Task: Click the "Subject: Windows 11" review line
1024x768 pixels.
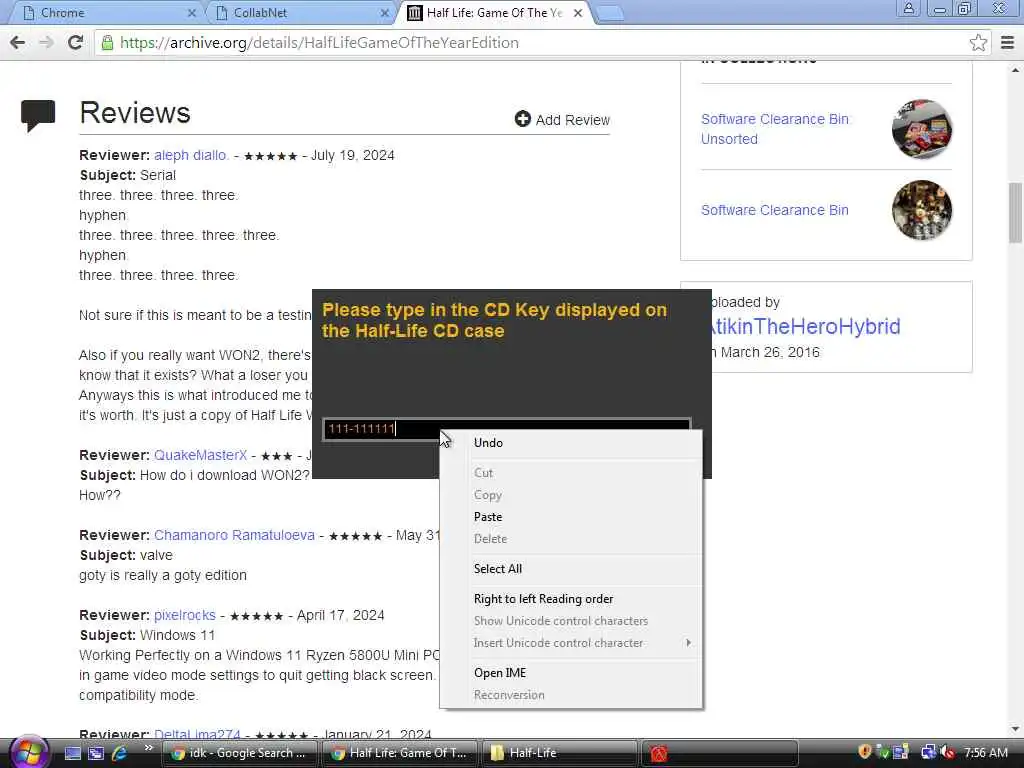Action: [x=147, y=635]
